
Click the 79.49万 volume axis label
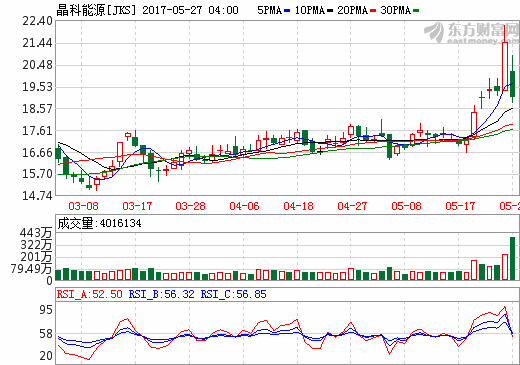[31, 269]
